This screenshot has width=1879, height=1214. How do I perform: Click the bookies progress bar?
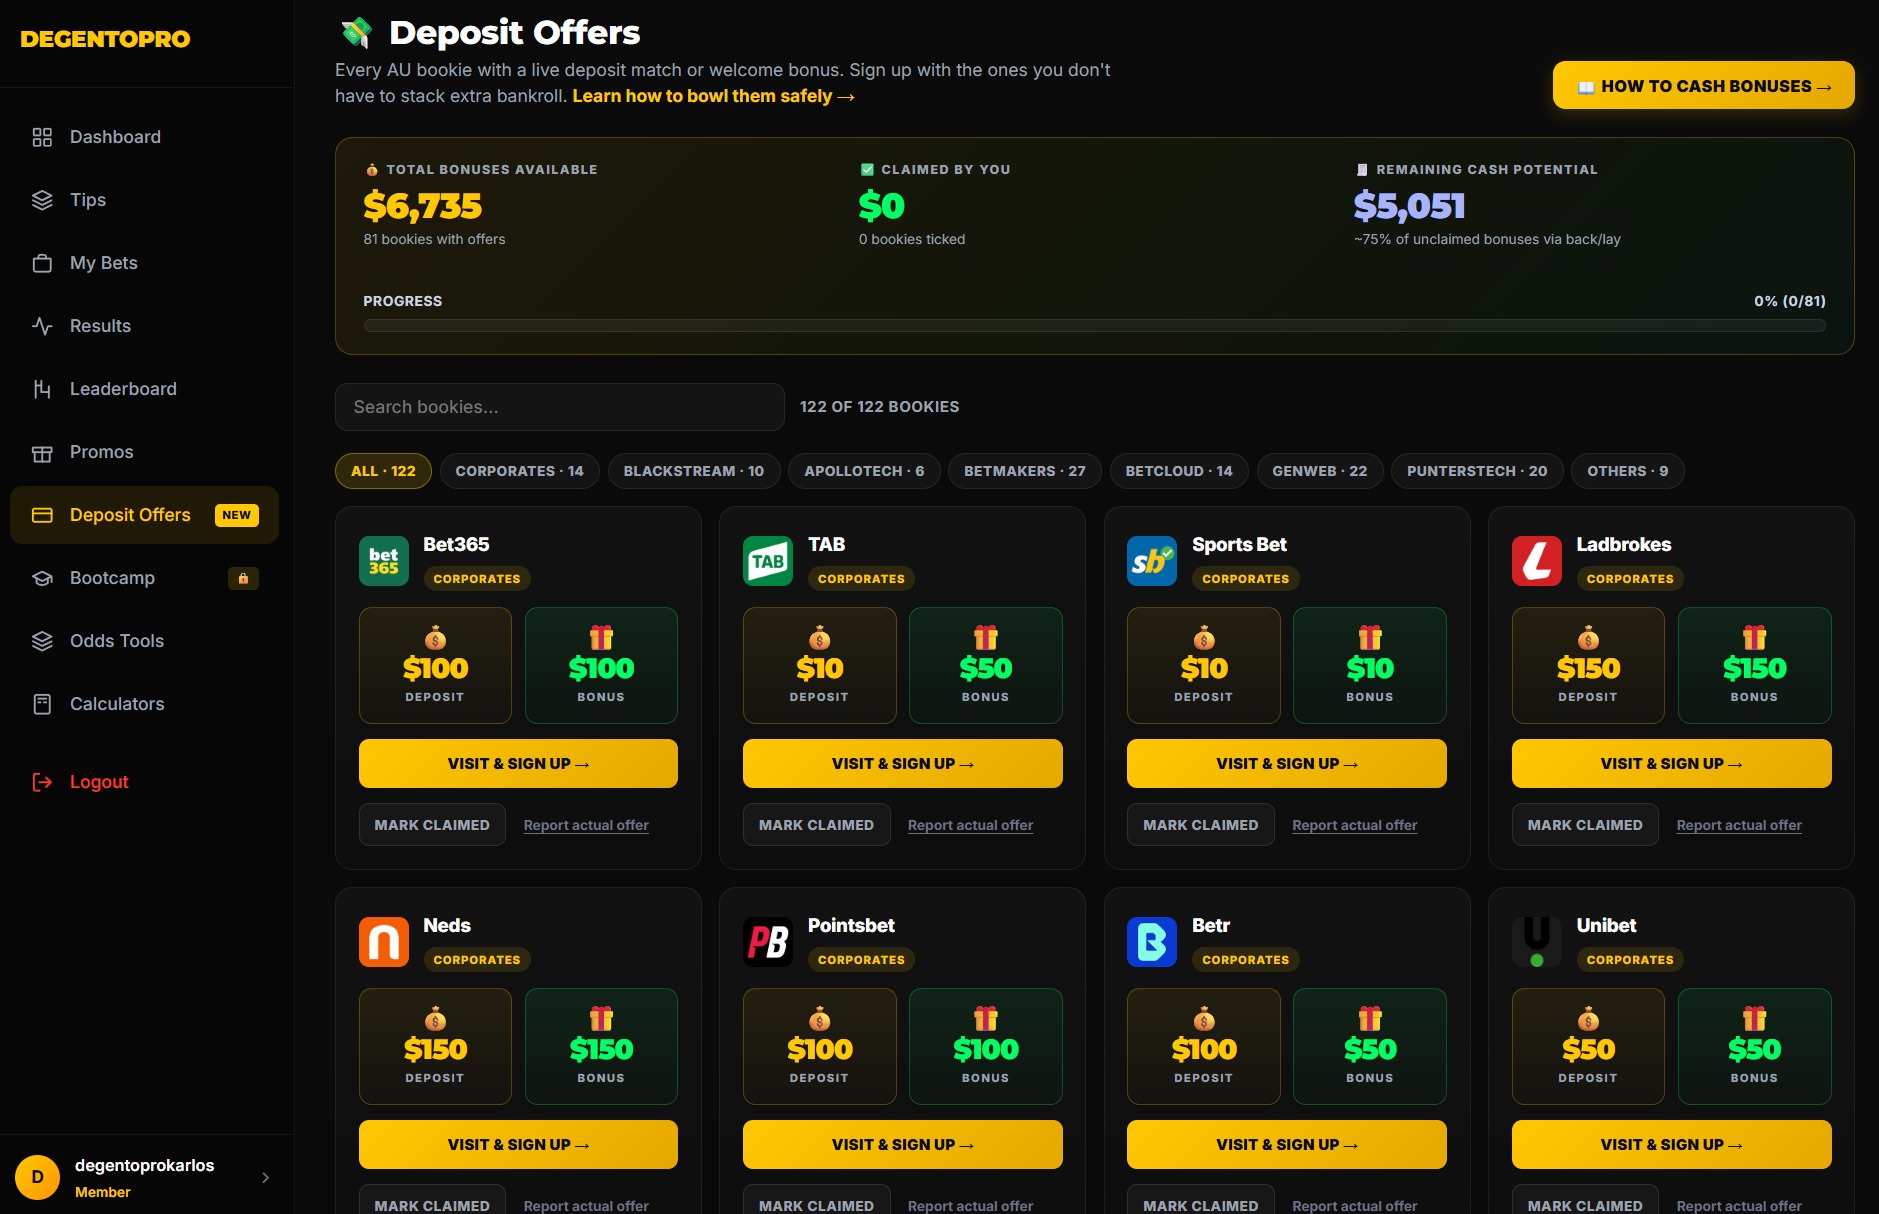point(1094,325)
